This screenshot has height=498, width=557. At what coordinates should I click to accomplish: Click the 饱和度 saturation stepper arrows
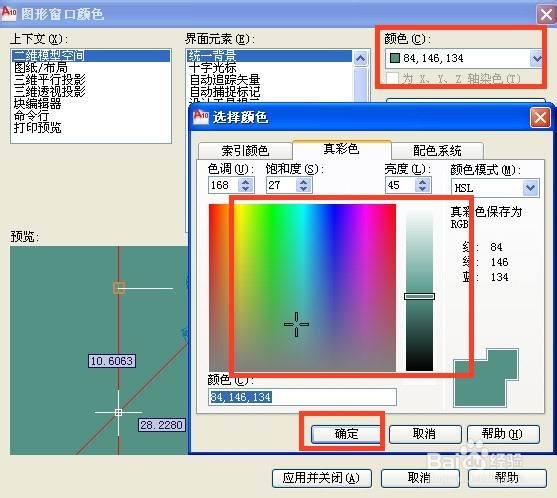click(304, 185)
